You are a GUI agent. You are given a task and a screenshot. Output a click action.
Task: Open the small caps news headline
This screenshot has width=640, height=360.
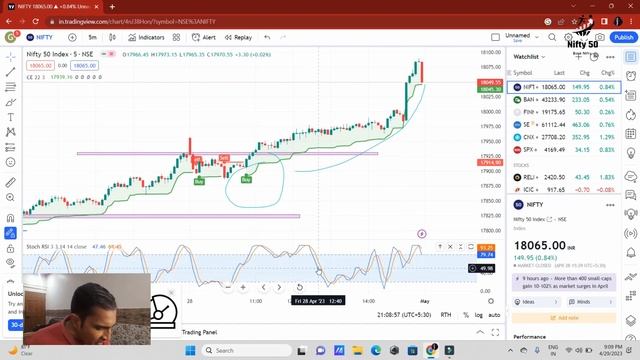point(564,282)
